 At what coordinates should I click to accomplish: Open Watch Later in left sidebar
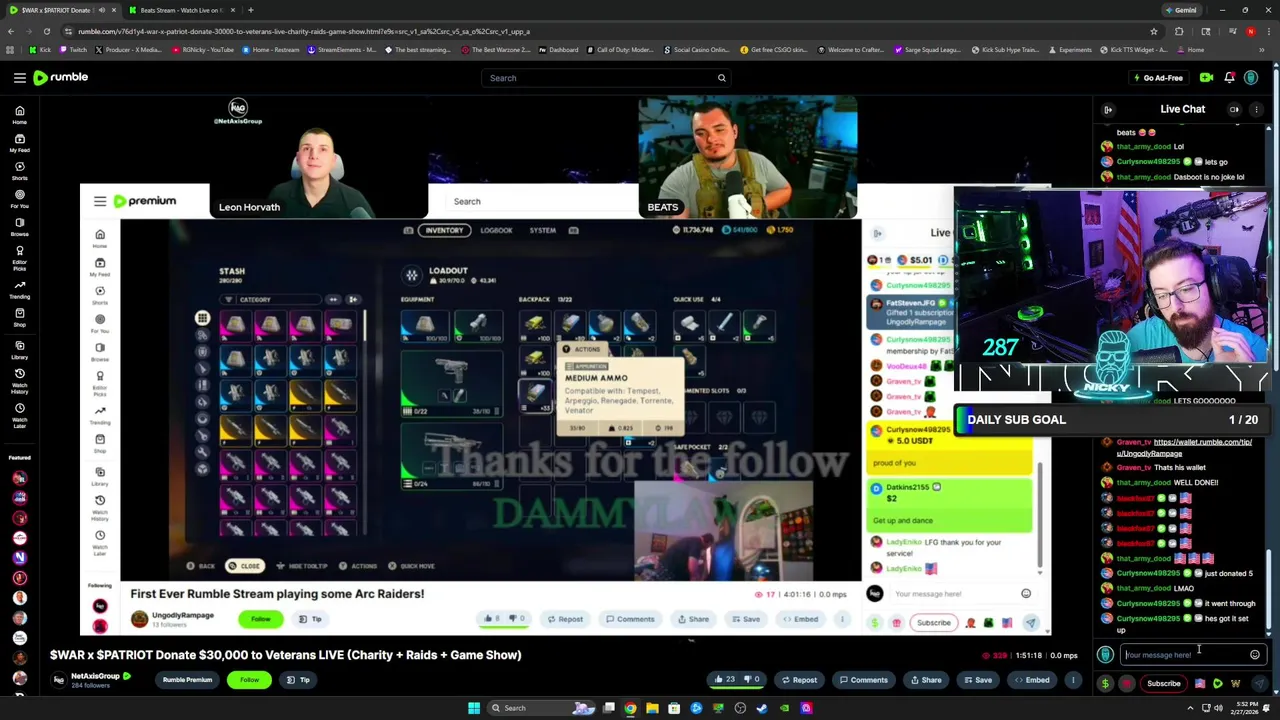tap(19, 415)
